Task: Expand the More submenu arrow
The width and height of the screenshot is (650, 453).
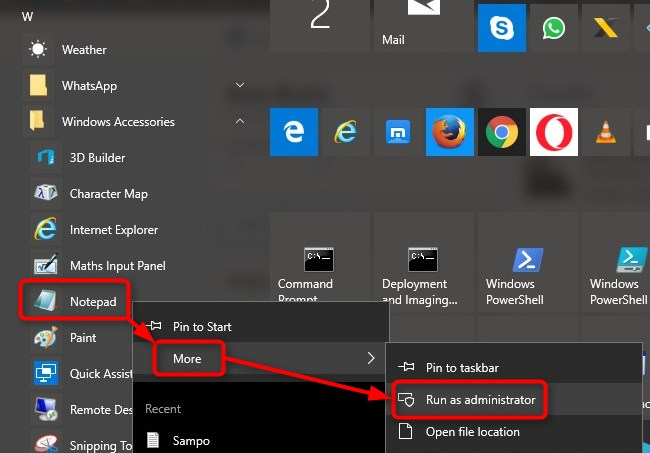Action: point(371,358)
